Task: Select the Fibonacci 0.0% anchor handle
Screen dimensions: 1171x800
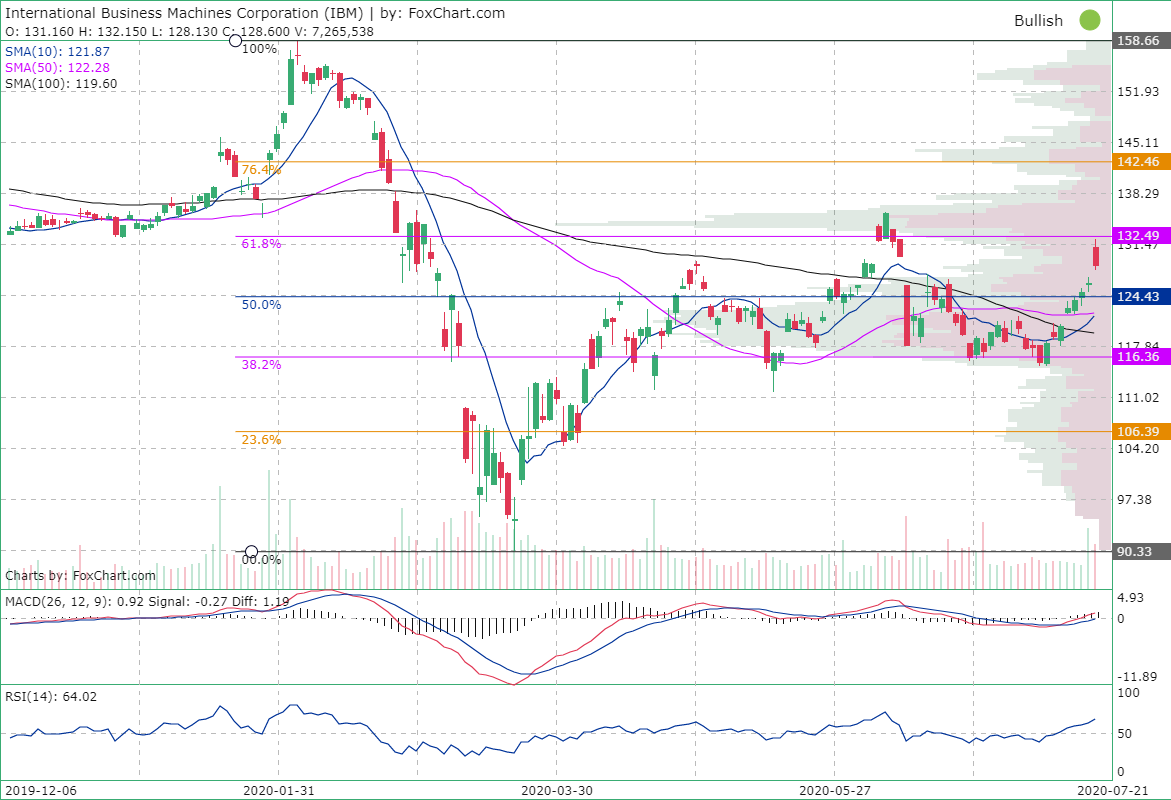Action: [252, 552]
